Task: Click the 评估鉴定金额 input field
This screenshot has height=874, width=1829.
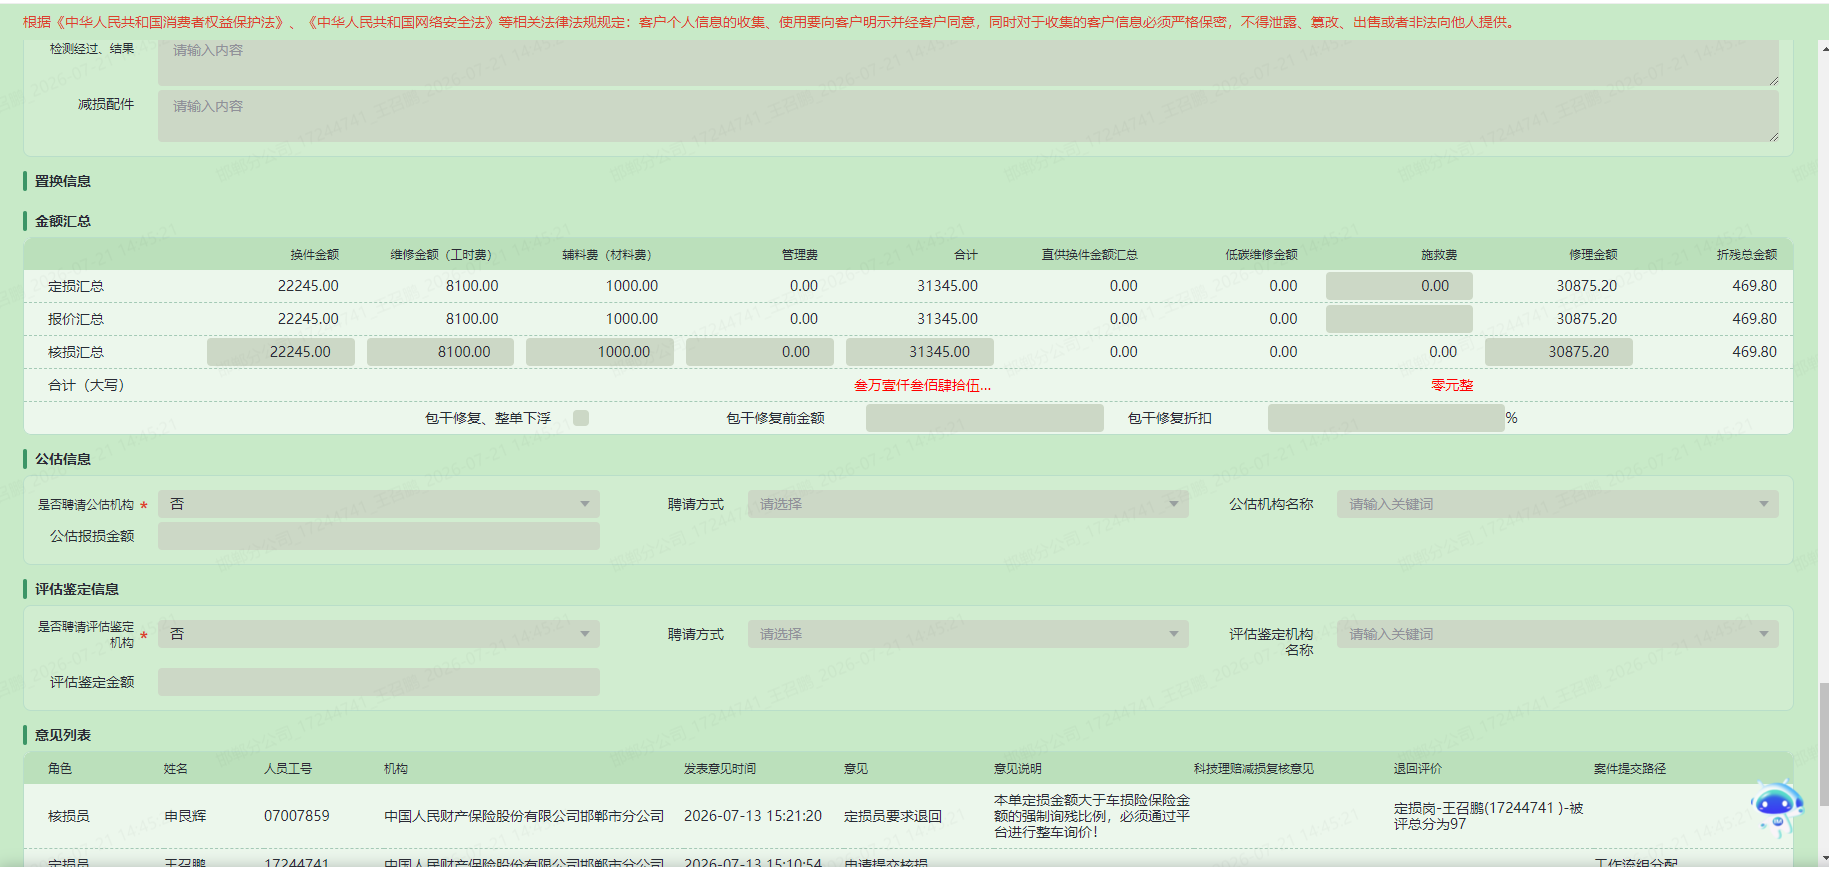Action: coord(379,682)
